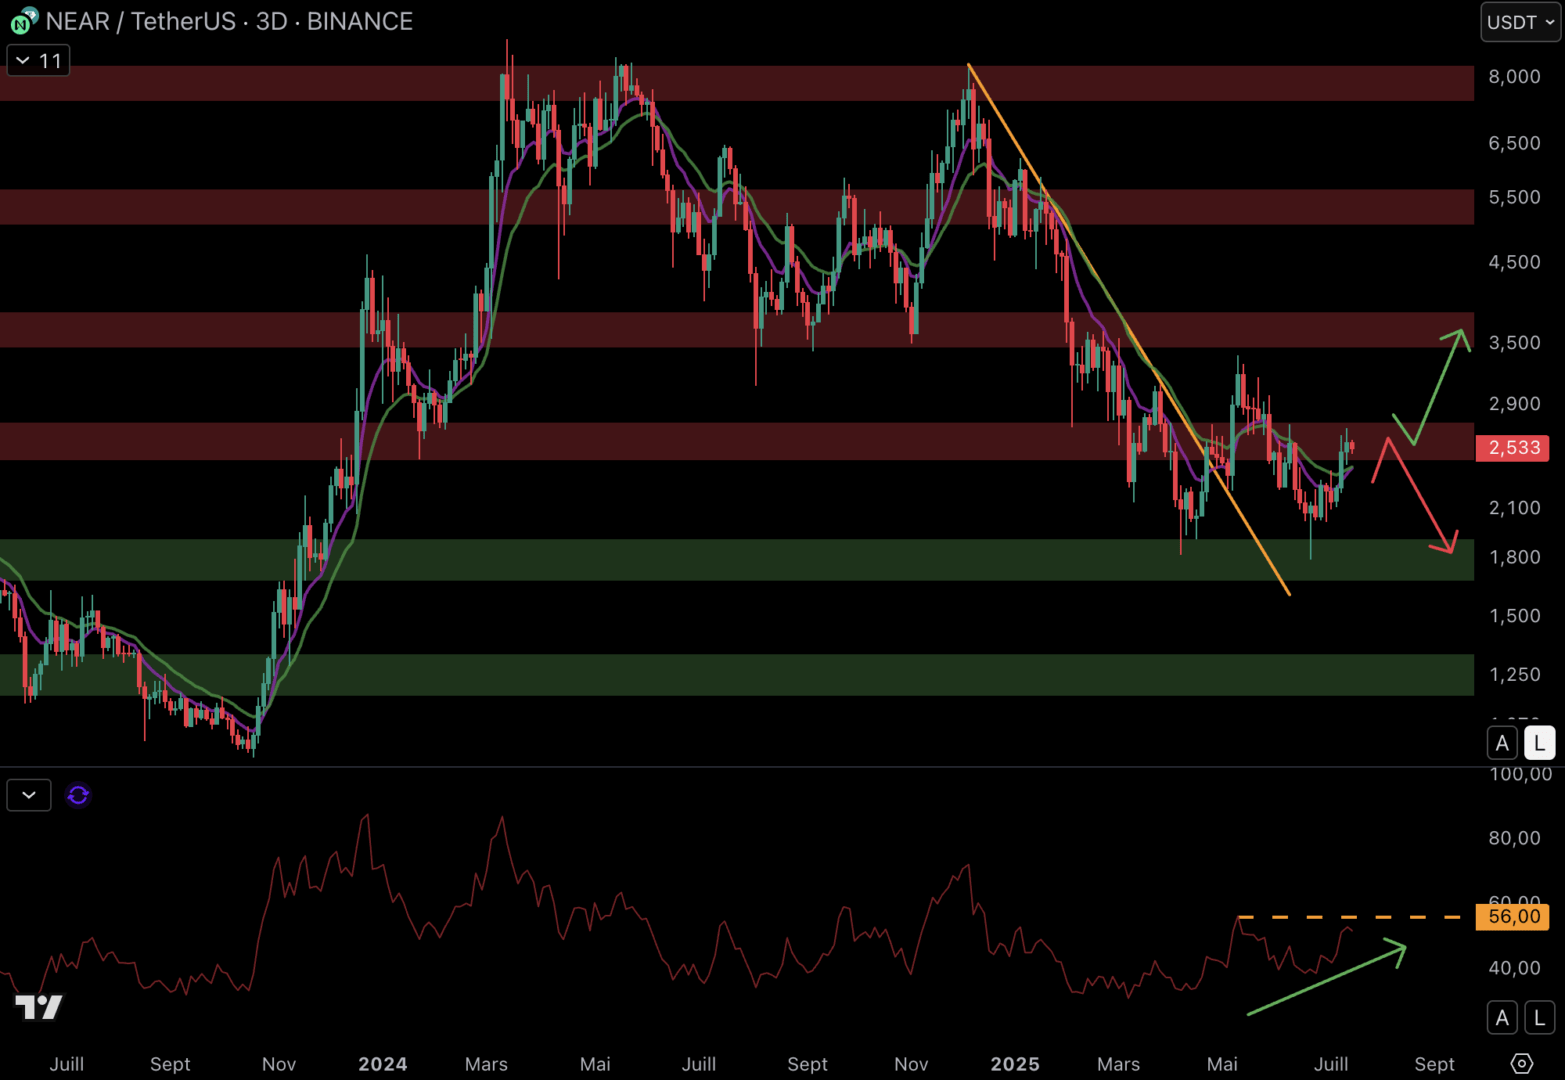Open chart settings gear icon

[x=1522, y=1063]
